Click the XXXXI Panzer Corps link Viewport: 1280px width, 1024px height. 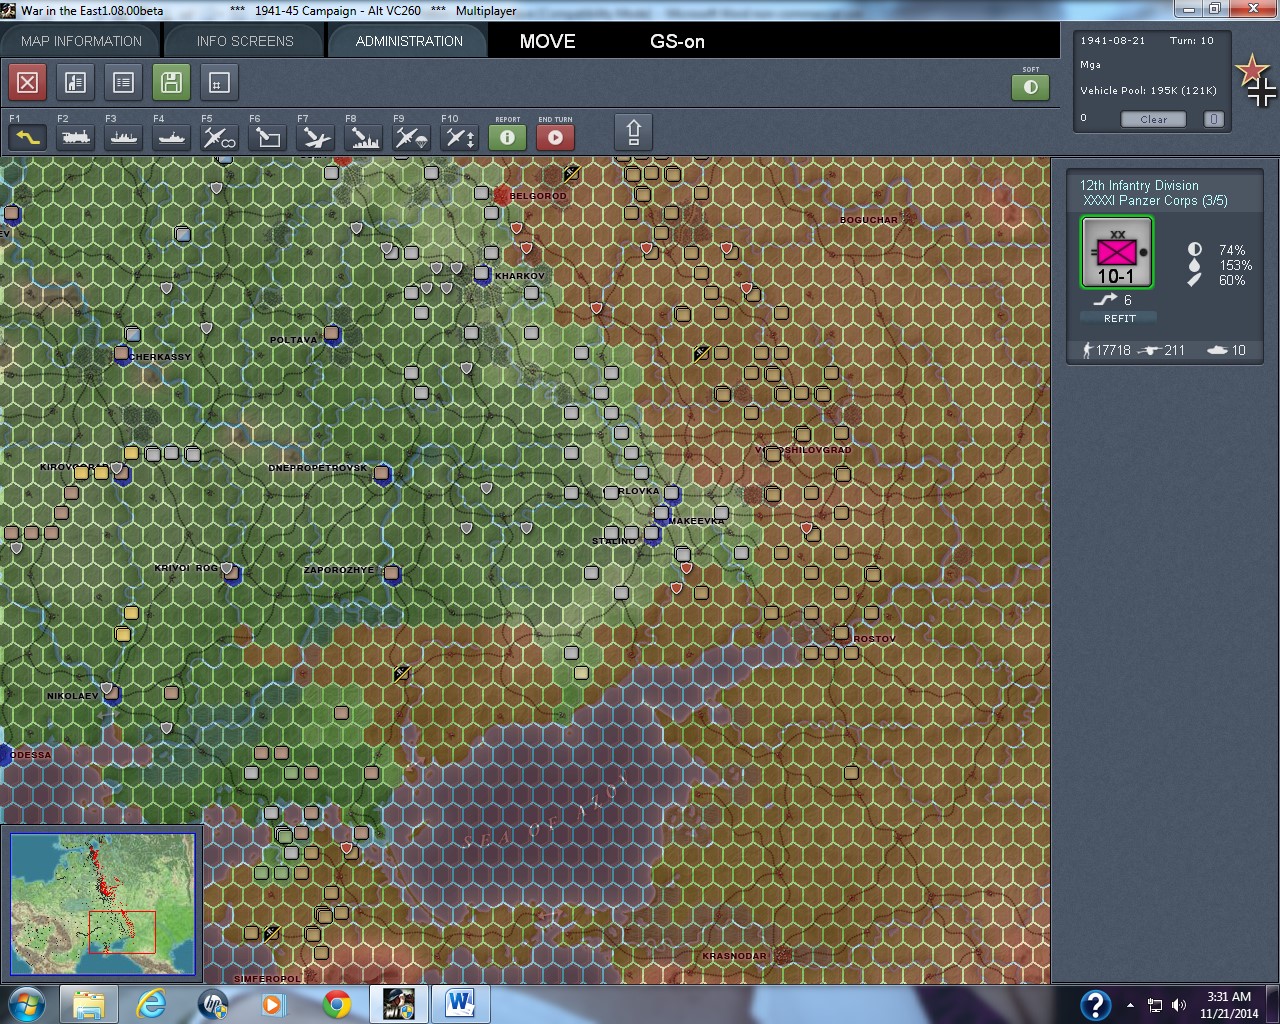[1155, 200]
